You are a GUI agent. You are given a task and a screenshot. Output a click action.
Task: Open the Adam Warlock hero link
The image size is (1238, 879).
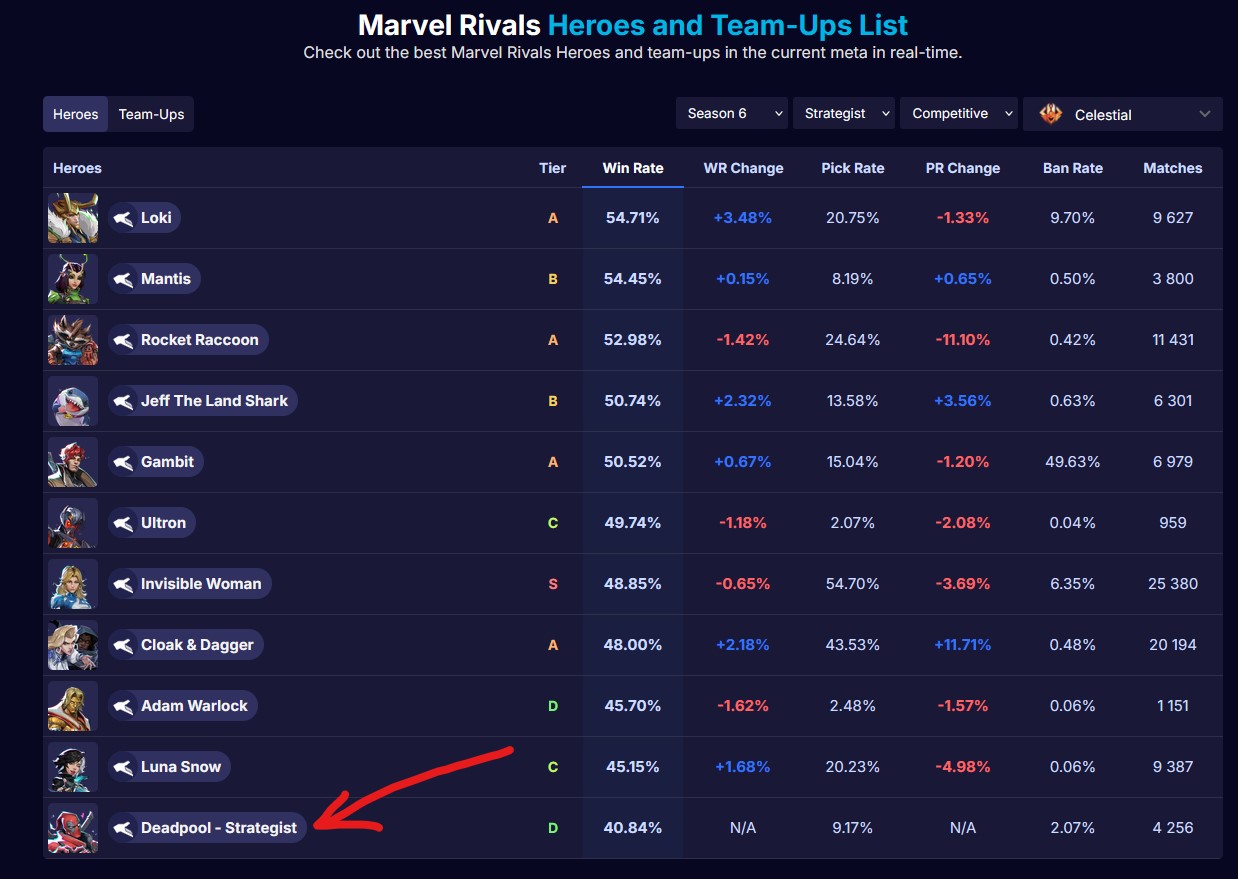click(182, 706)
